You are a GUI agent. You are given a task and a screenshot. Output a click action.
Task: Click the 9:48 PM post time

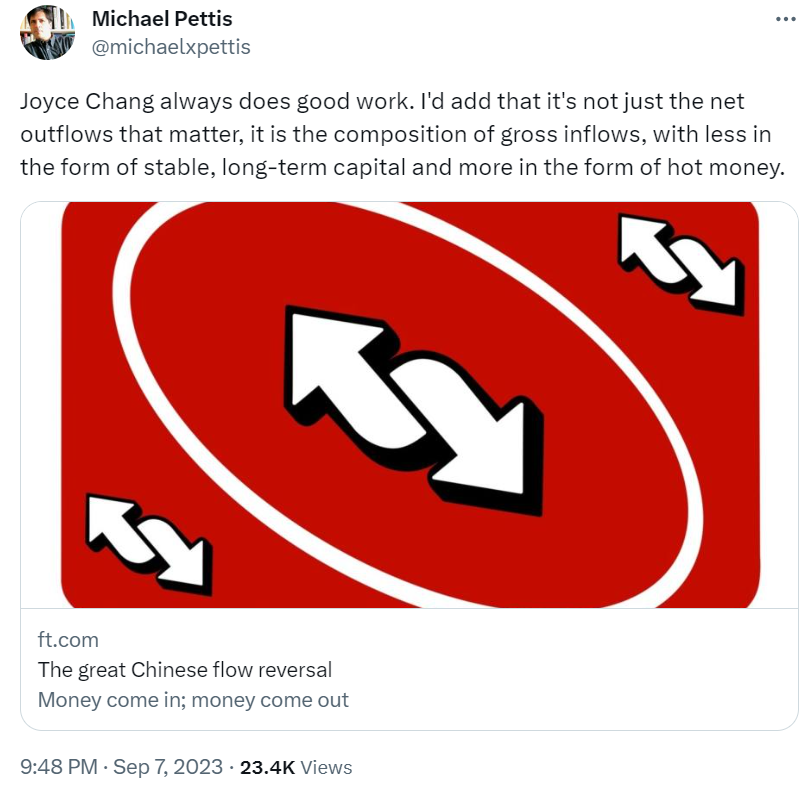(x=59, y=767)
